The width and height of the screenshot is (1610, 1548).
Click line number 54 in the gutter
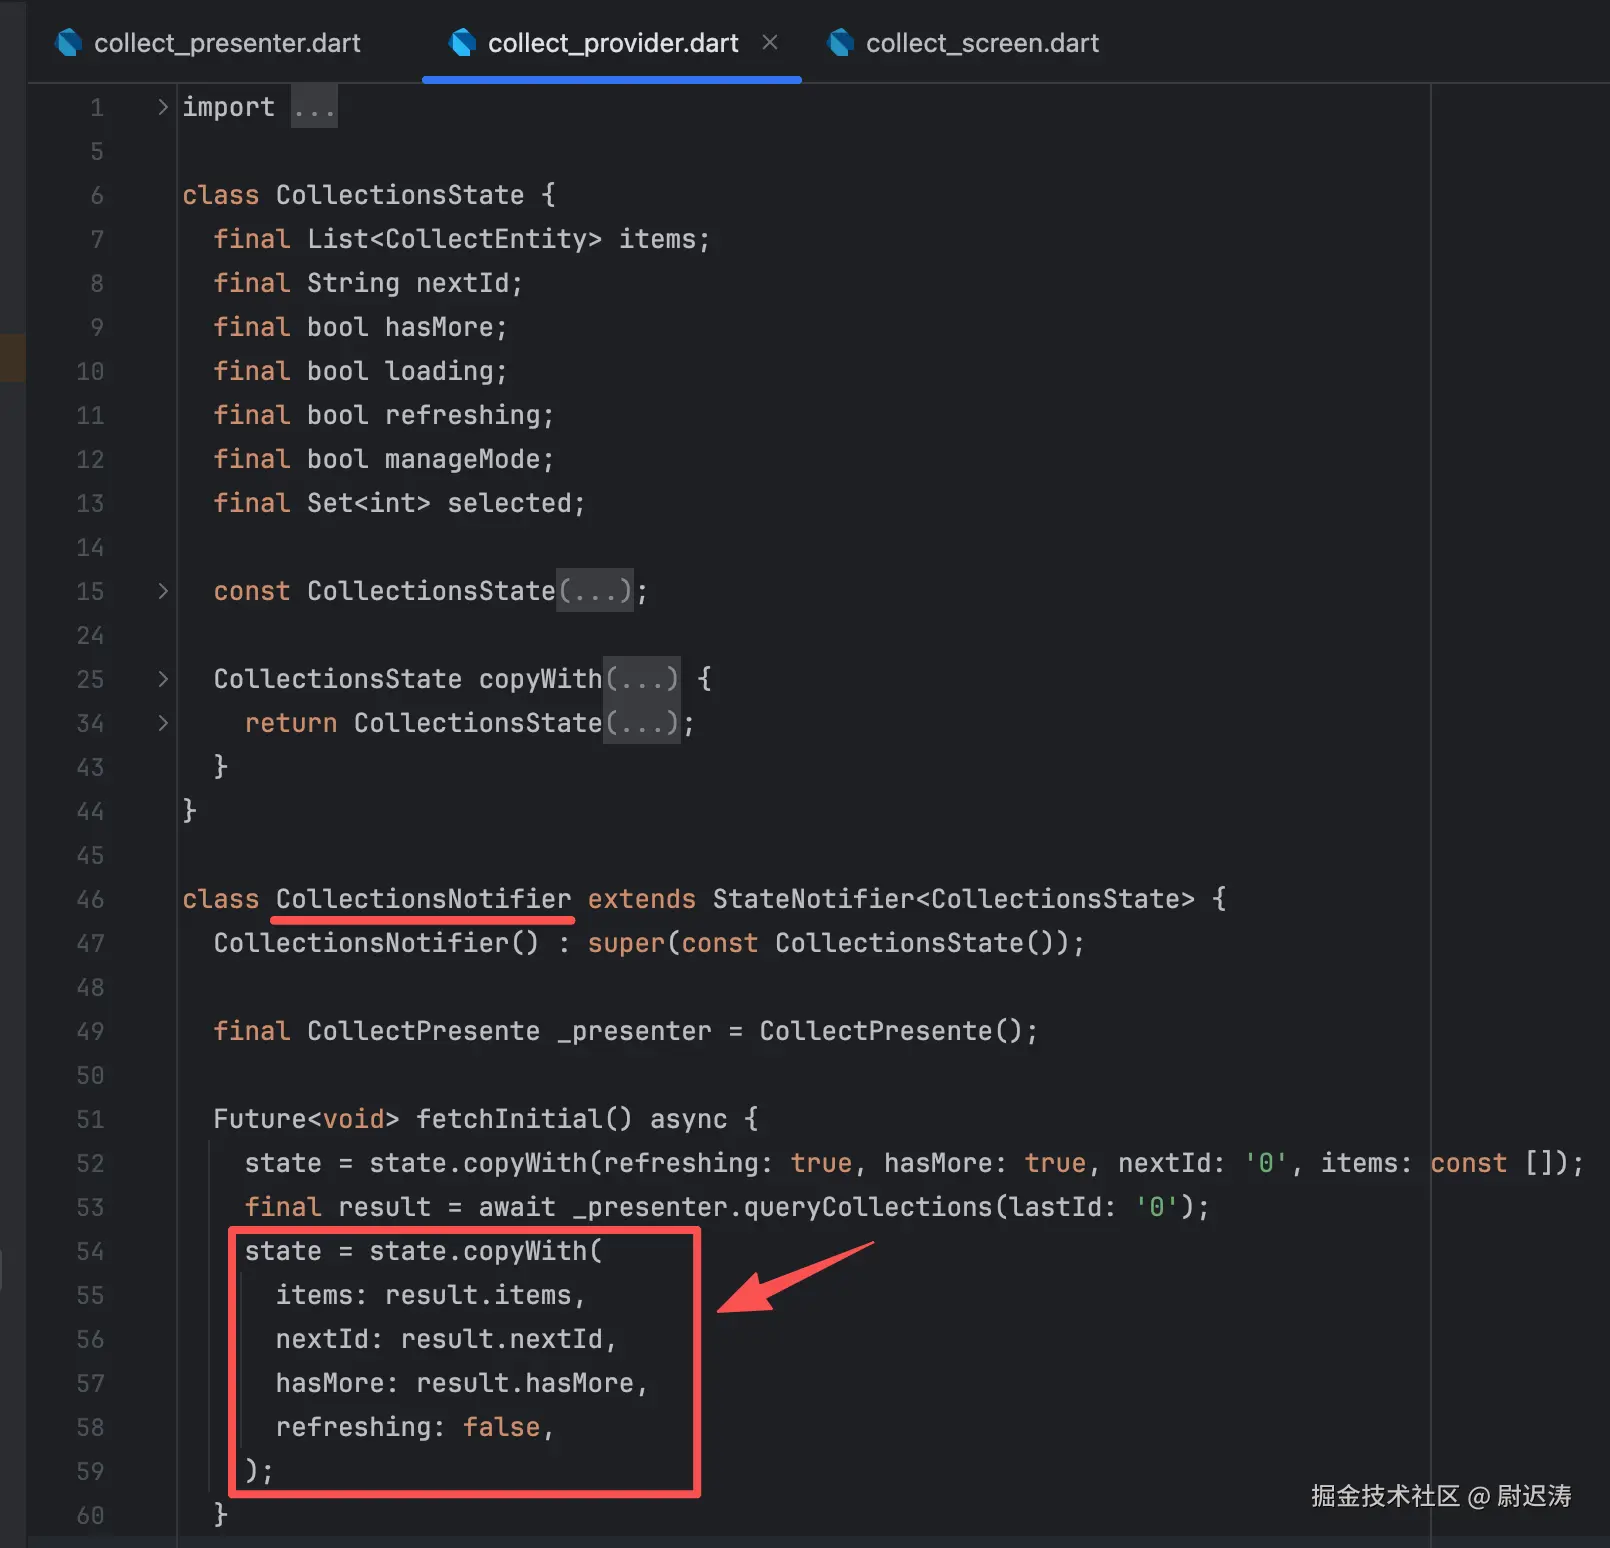[90, 1251]
